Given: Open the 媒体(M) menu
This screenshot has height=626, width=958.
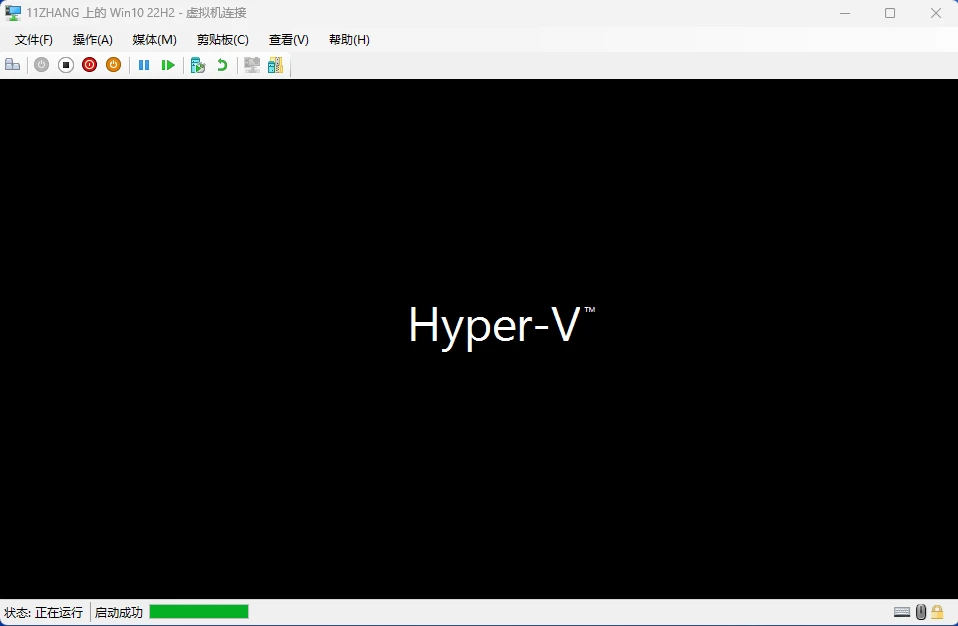Looking at the screenshot, I should [x=155, y=40].
